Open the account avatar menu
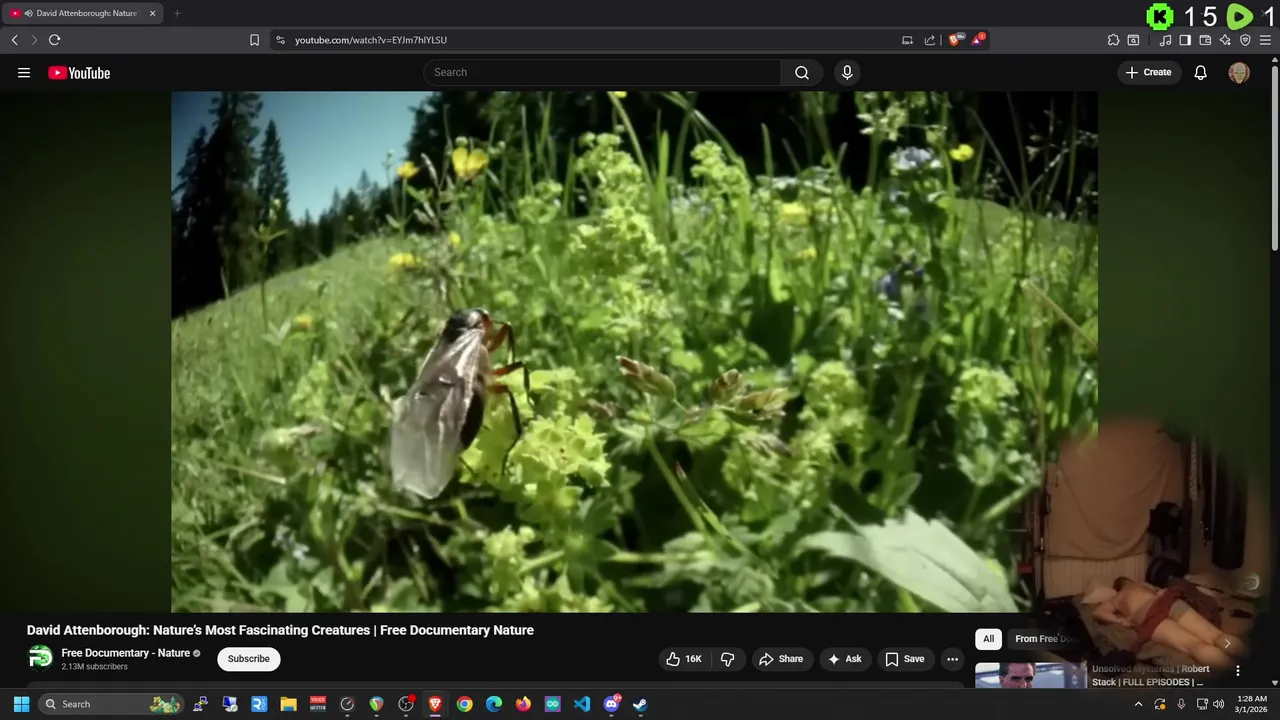 pyautogui.click(x=1239, y=72)
